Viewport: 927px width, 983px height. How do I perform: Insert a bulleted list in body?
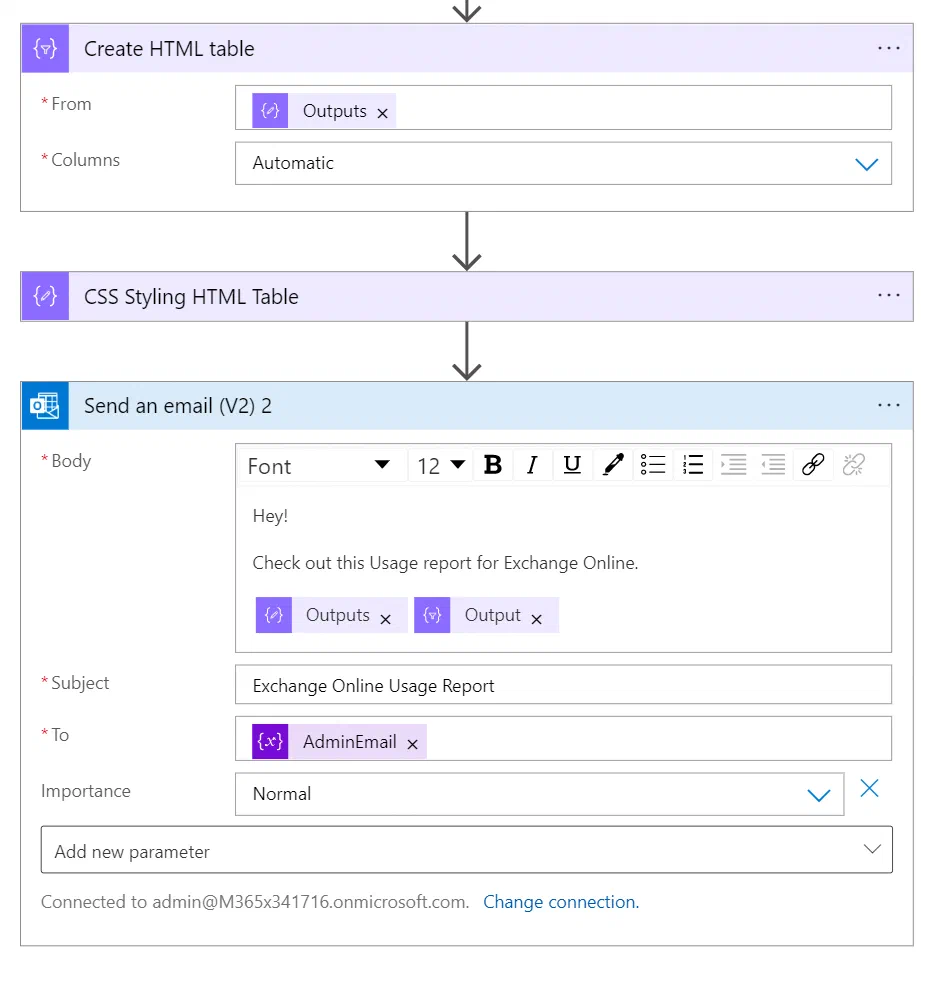click(x=652, y=465)
